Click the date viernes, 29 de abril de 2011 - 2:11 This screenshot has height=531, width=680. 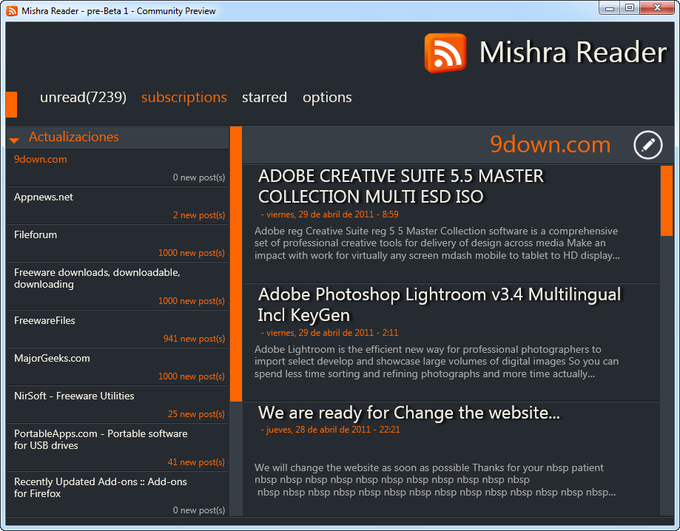(330, 333)
